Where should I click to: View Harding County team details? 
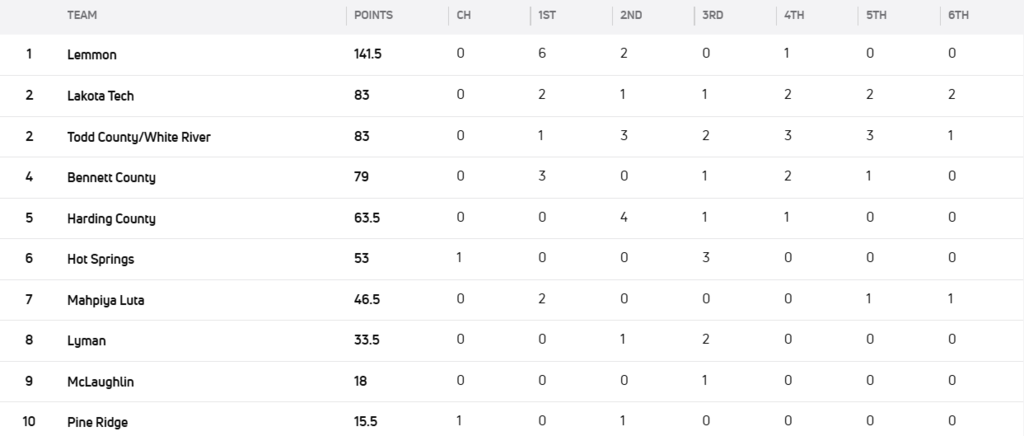coord(111,219)
